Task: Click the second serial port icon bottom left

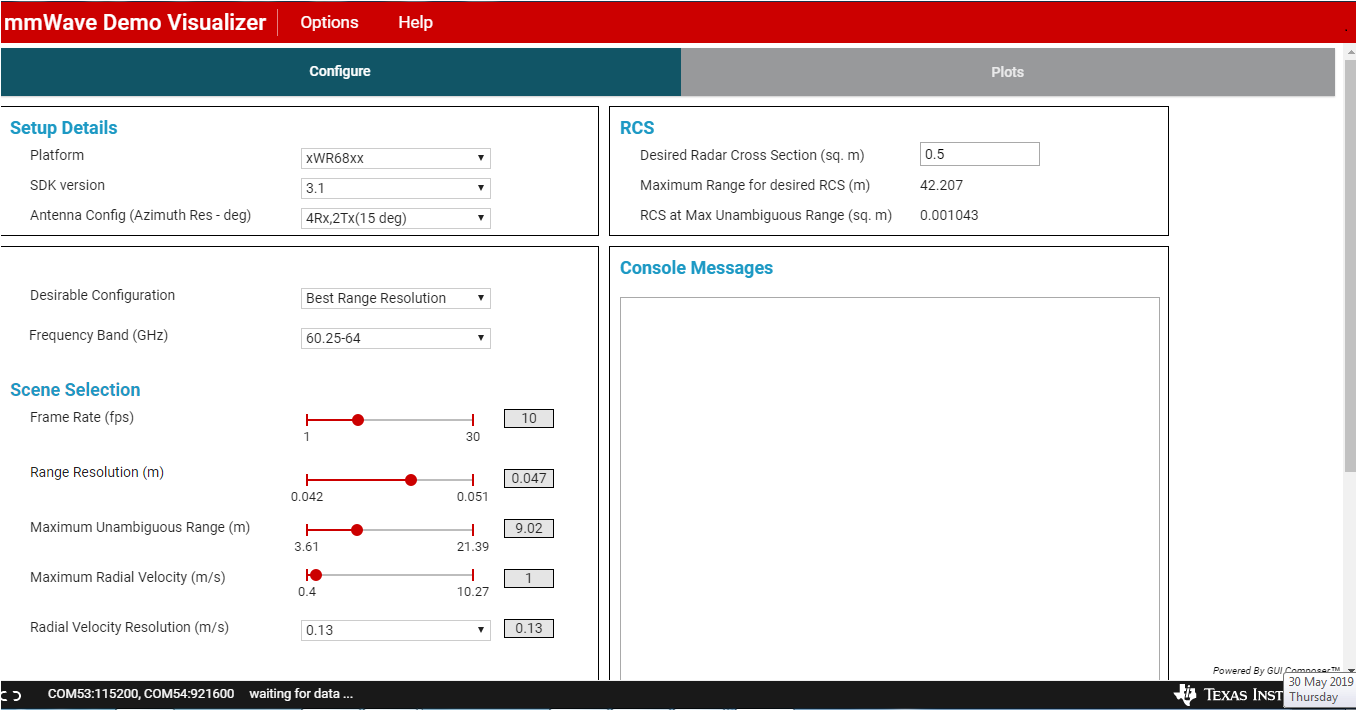Action: pos(17,693)
